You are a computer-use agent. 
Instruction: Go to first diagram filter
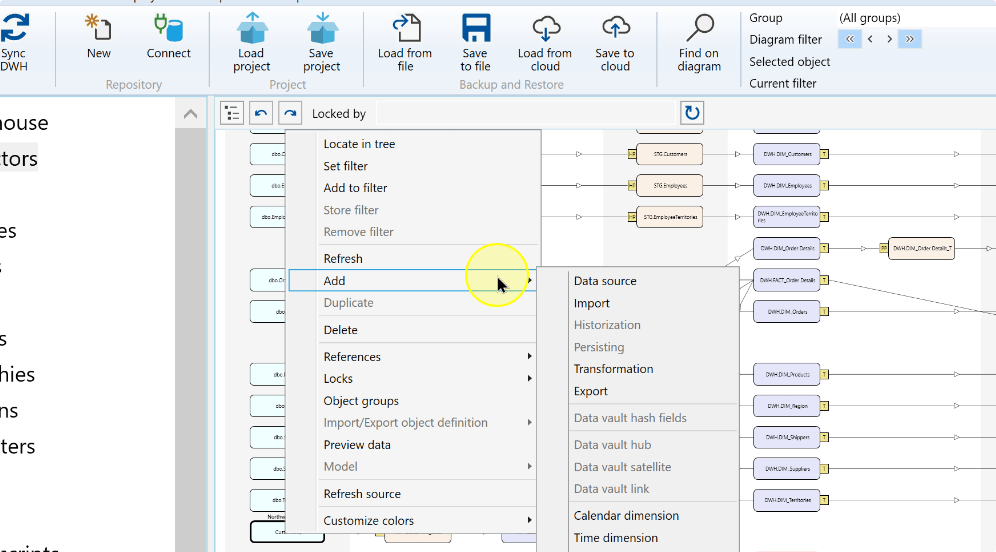click(850, 39)
